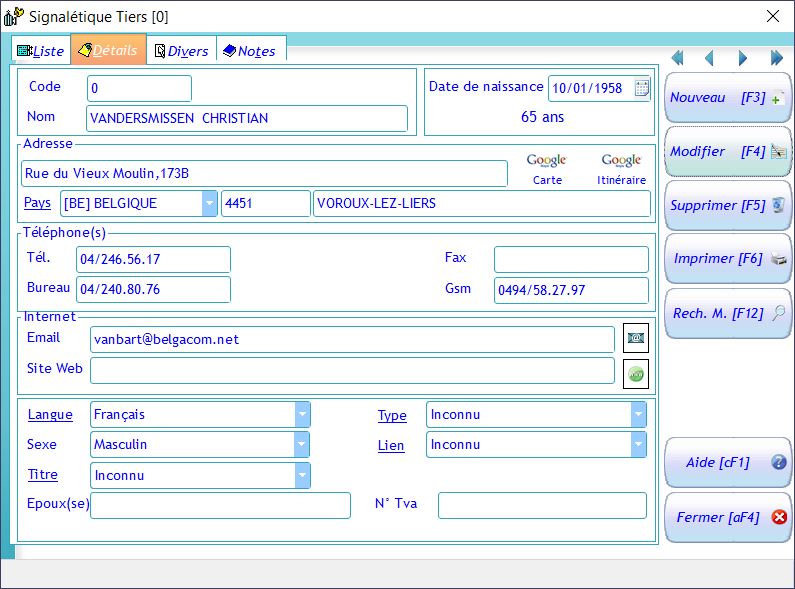Click the Titre label link
This screenshot has height=589, width=795.
coord(43,474)
